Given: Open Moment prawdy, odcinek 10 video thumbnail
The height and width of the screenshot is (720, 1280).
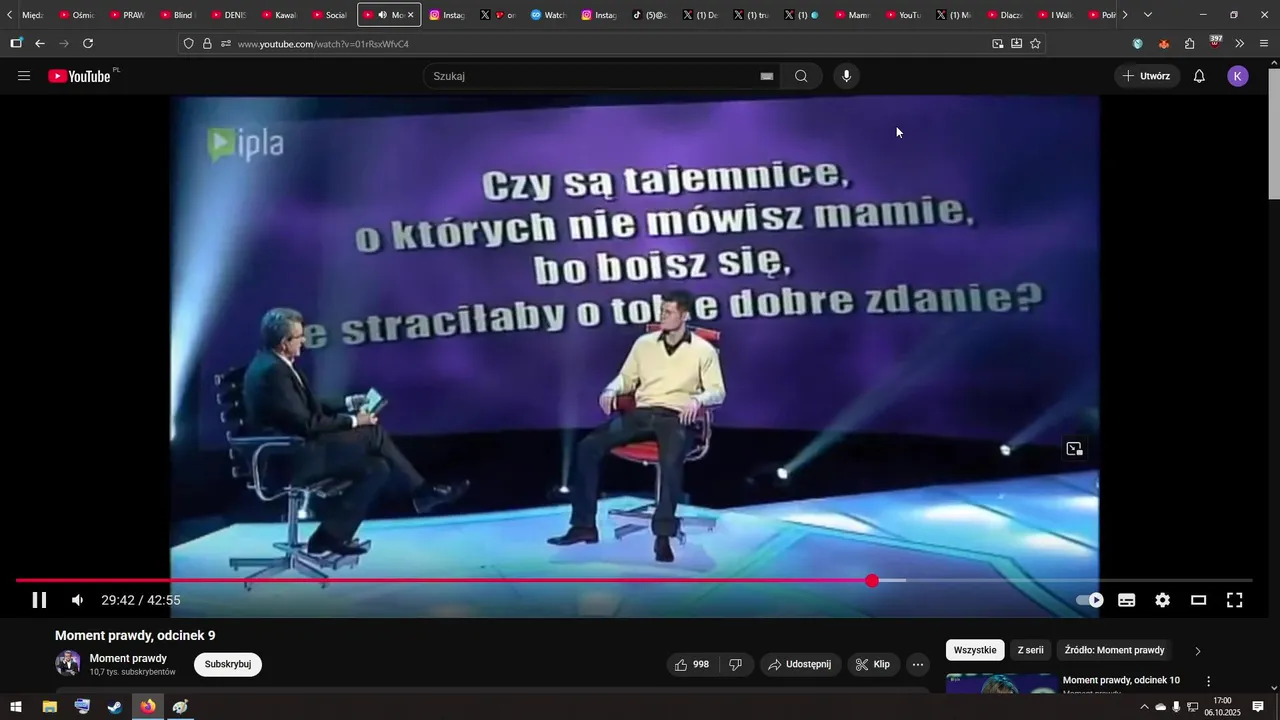Looking at the screenshot, I should (x=1001, y=683).
